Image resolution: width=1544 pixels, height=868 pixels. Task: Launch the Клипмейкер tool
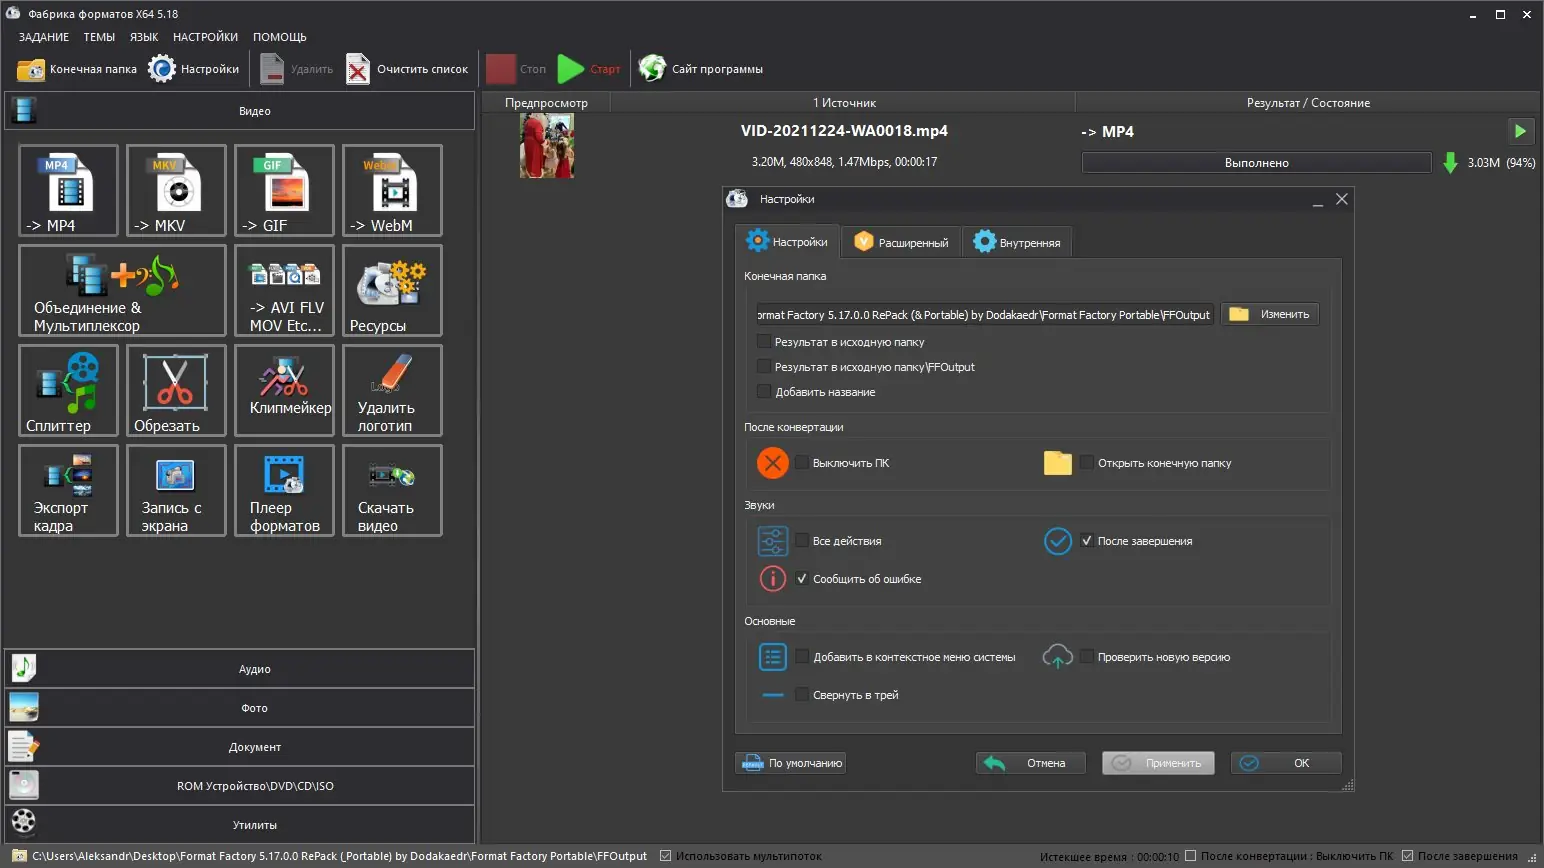(x=284, y=390)
